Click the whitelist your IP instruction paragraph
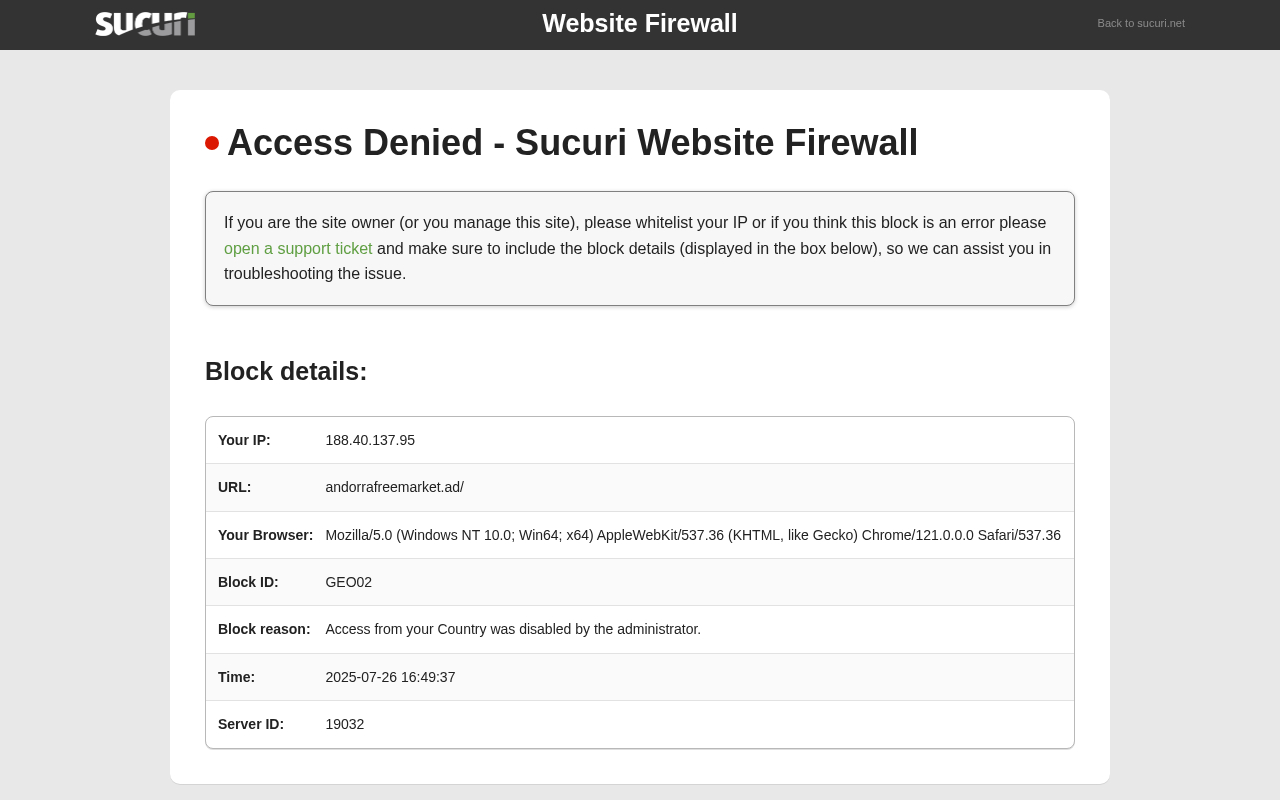This screenshot has height=800, width=1280. (x=640, y=248)
